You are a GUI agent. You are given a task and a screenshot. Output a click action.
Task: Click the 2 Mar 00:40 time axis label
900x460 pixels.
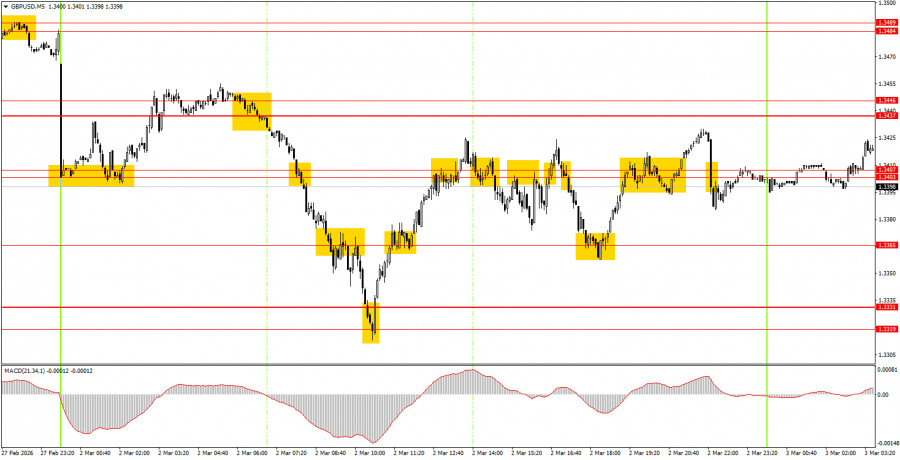(x=96, y=453)
